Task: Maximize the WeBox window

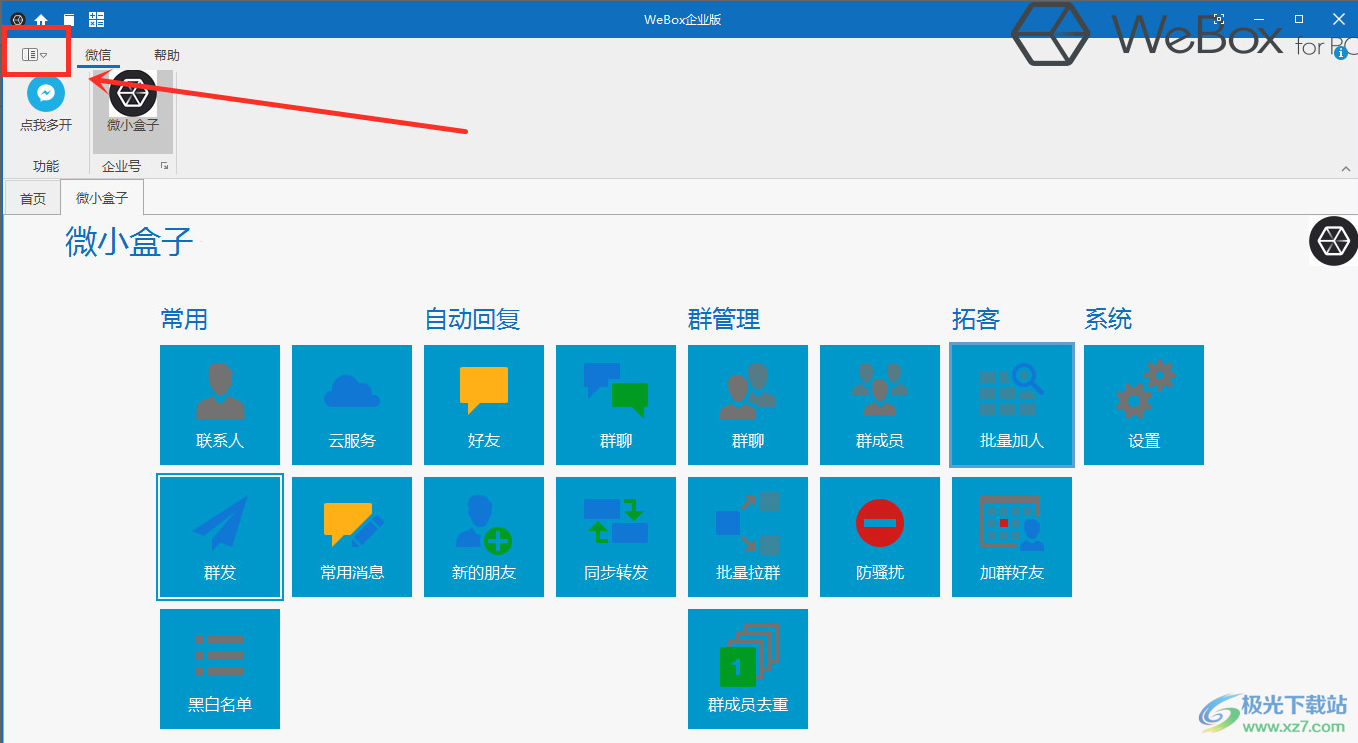Action: (x=1299, y=19)
